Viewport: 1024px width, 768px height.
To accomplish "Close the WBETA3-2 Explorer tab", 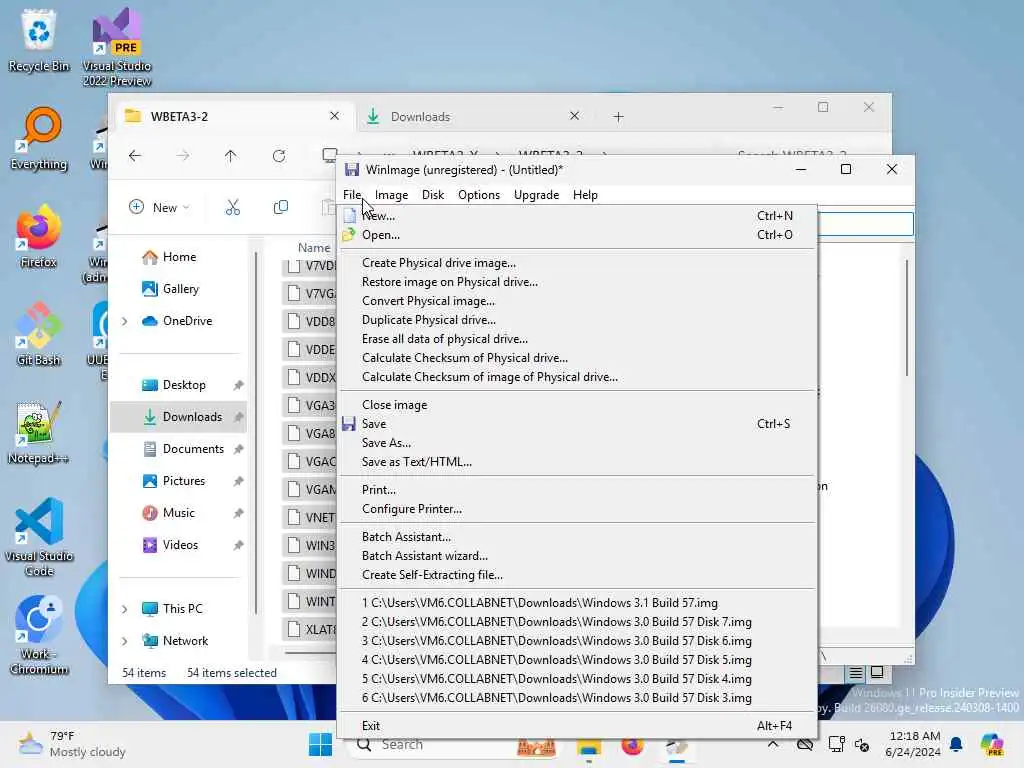I will pyautogui.click(x=334, y=116).
